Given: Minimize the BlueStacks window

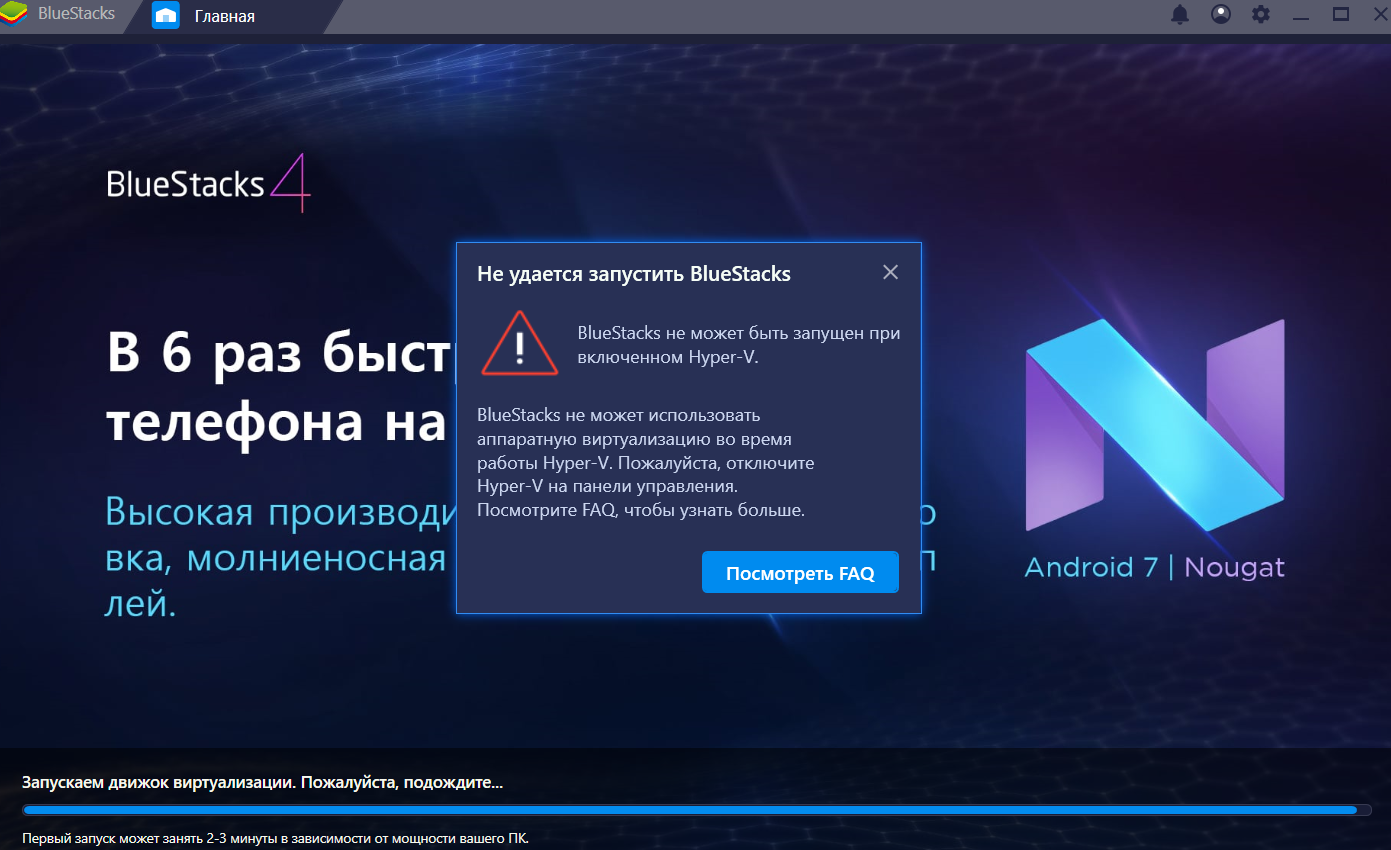Looking at the screenshot, I should coord(1301,15).
